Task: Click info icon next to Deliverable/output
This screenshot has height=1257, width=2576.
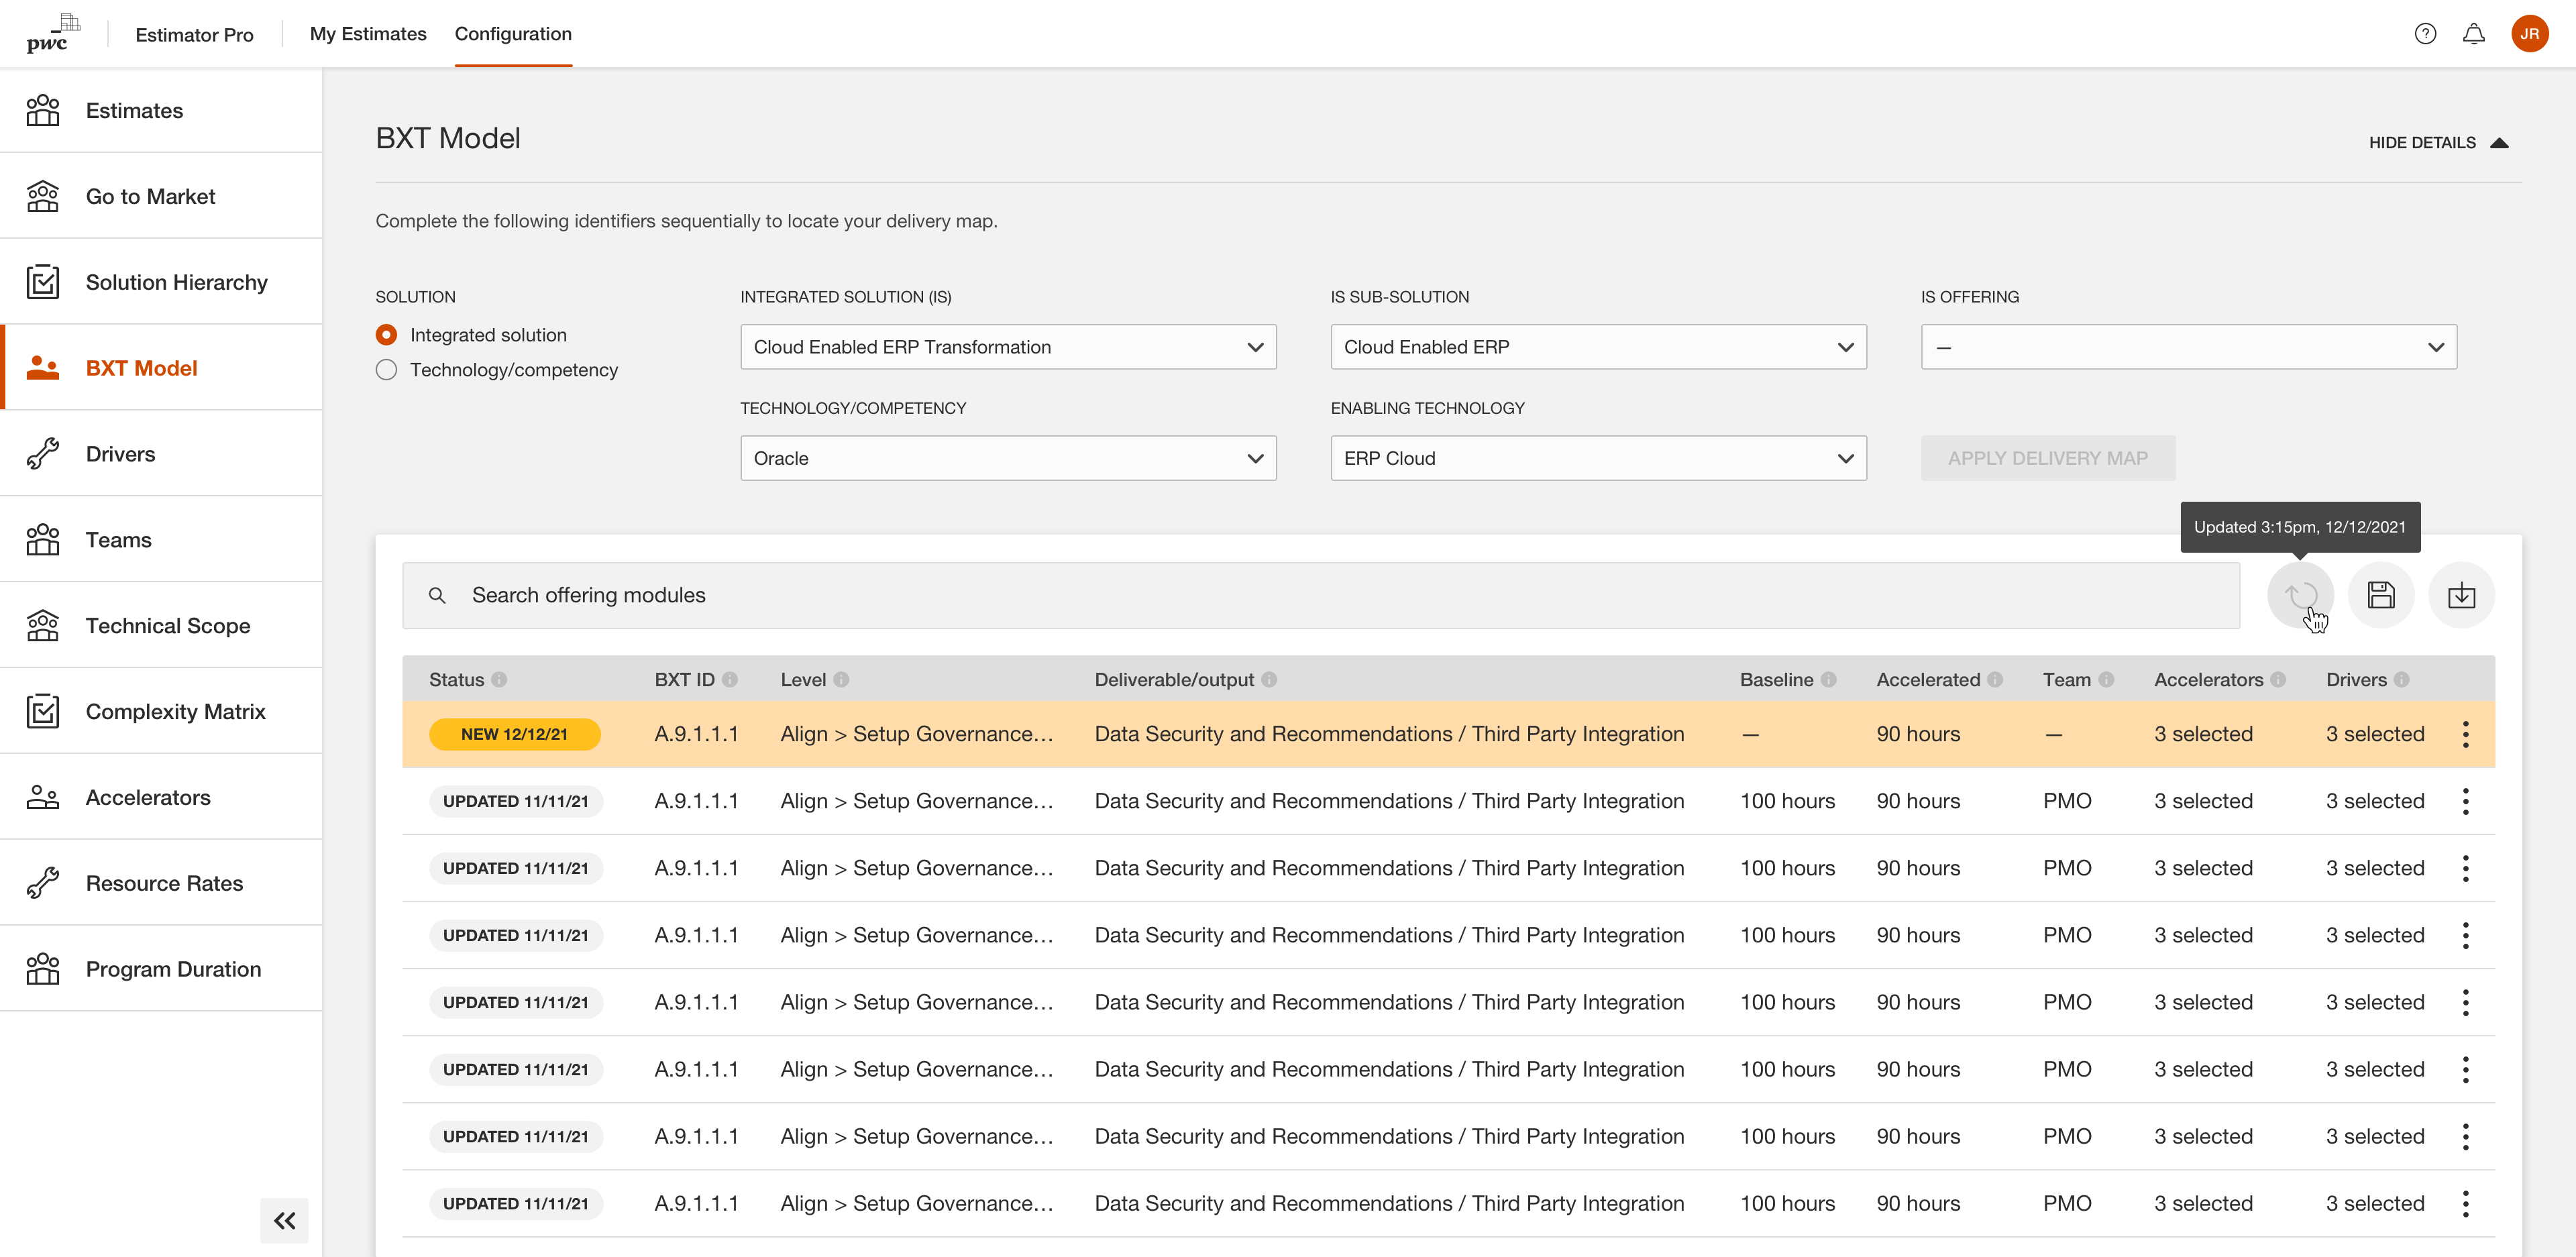Action: [x=1269, y=680]
